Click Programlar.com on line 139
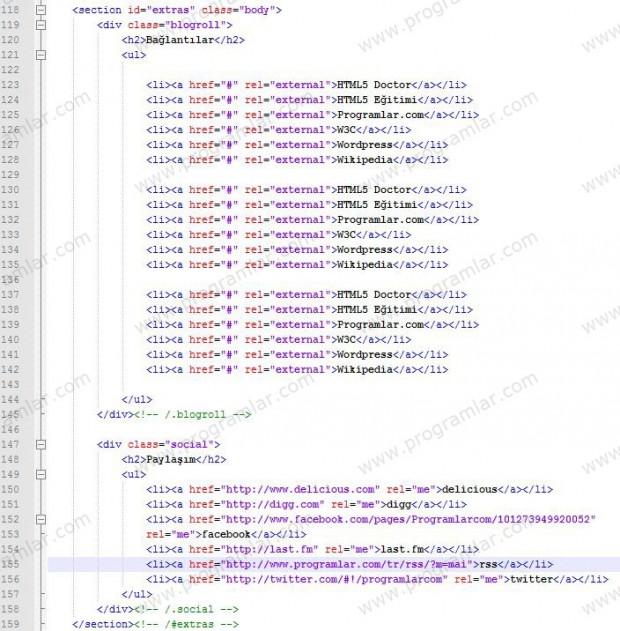620x631 pixels. coord(380,324)
